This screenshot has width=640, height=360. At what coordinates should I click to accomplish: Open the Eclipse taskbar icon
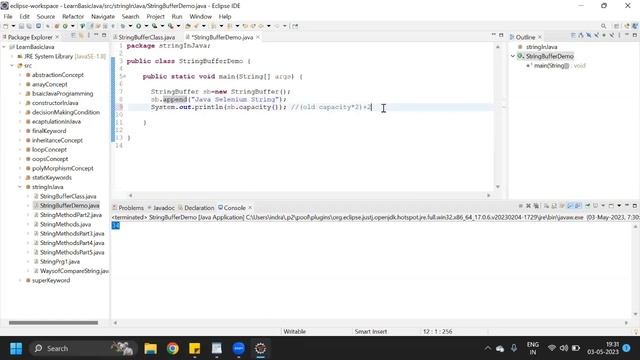pyautogui.click(x=260, y=348)
